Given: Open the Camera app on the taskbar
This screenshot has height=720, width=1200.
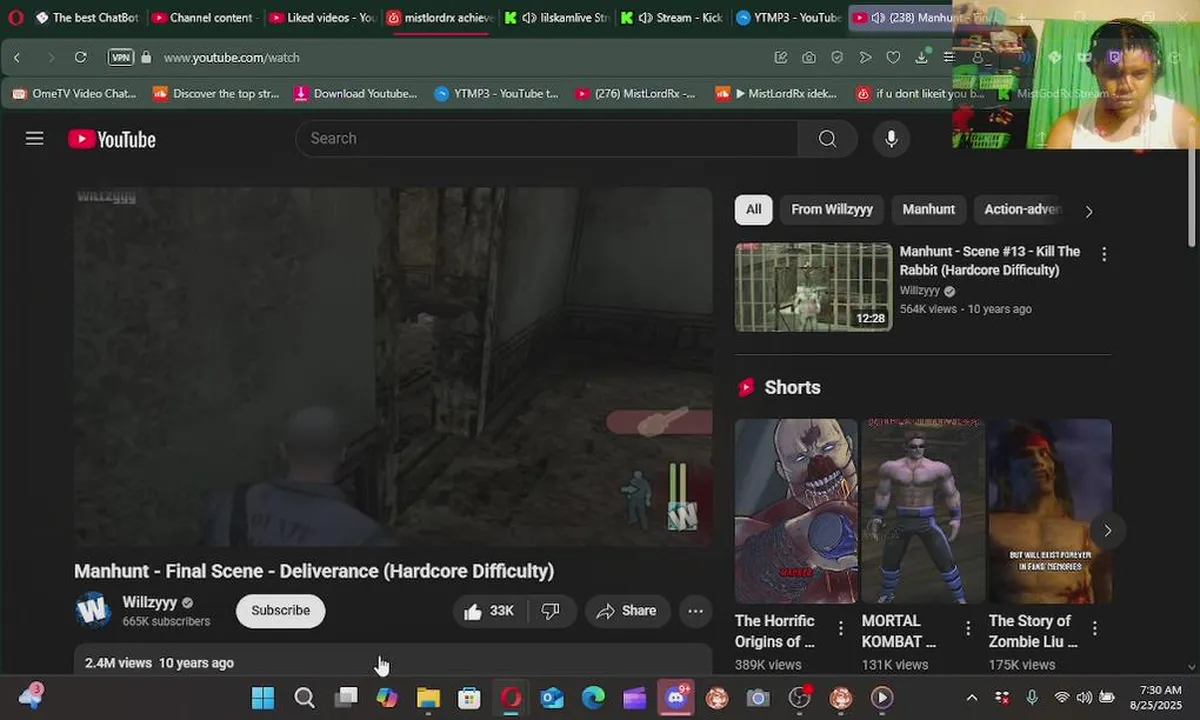Looking at the screenshot, I should click(x=758, y=697).
